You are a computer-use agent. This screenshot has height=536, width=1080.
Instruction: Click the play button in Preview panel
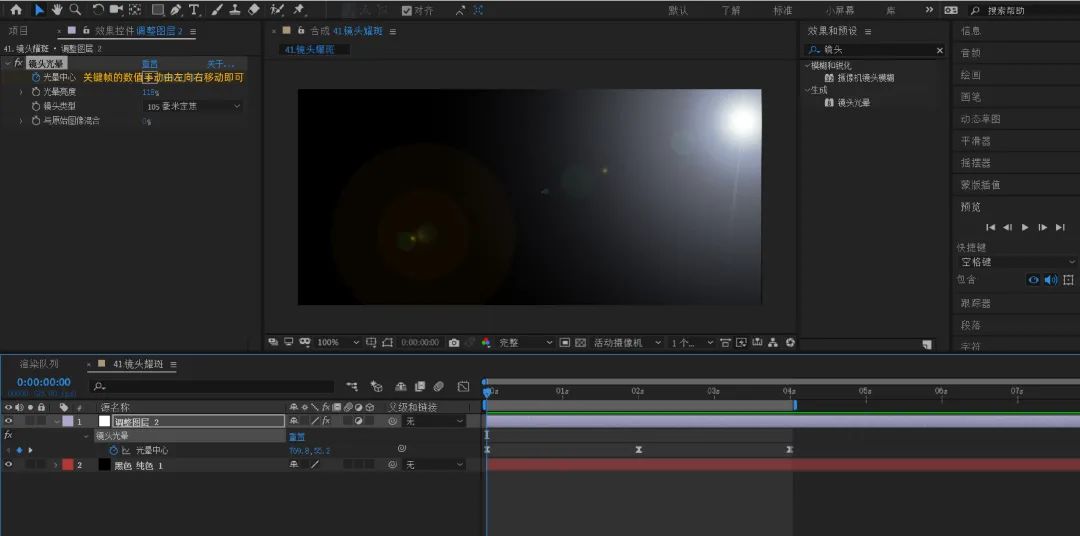coord(1025,227)
